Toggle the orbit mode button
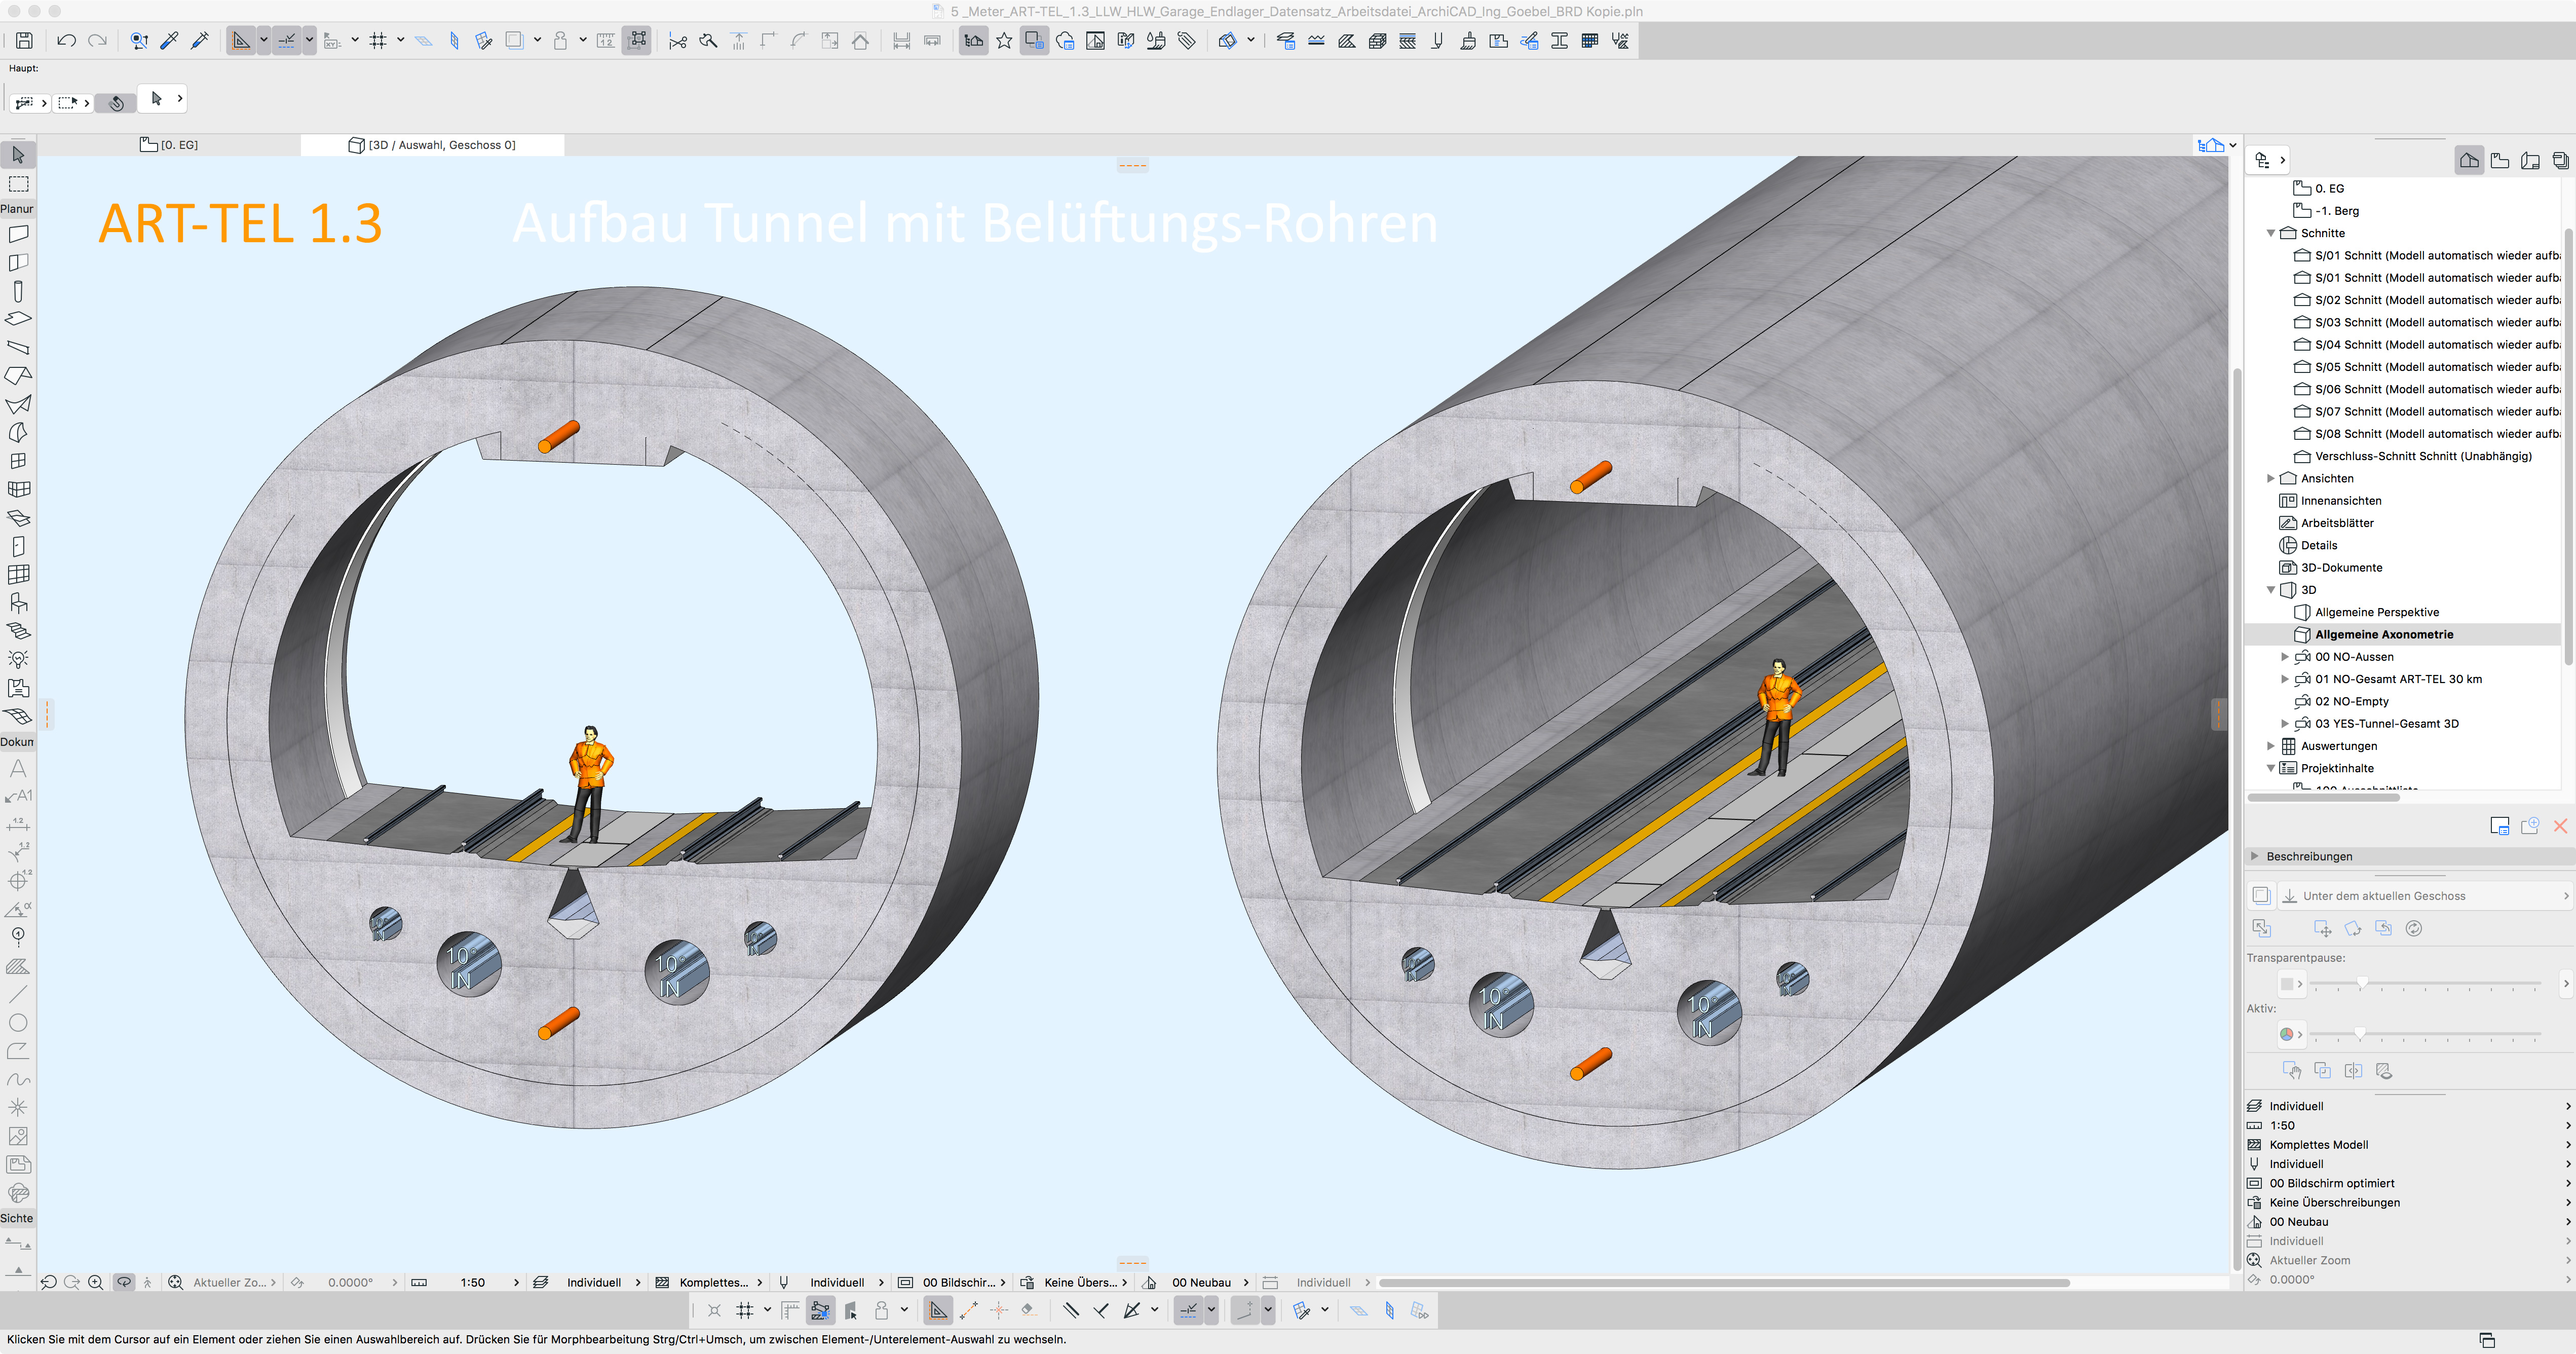The image size is (2576, 1354). 124,1282
